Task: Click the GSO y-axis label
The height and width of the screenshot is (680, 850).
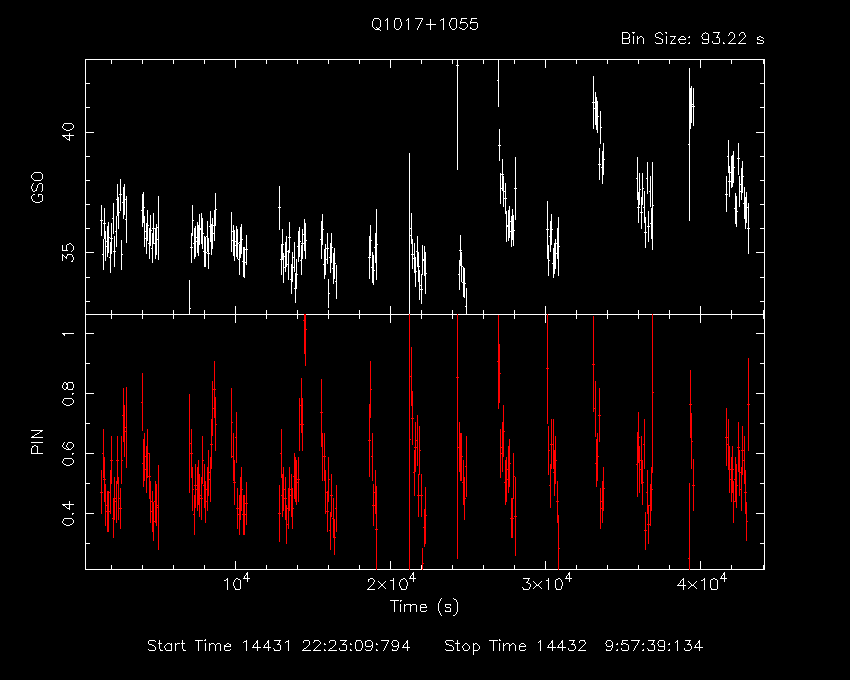Action: (37, 188)
